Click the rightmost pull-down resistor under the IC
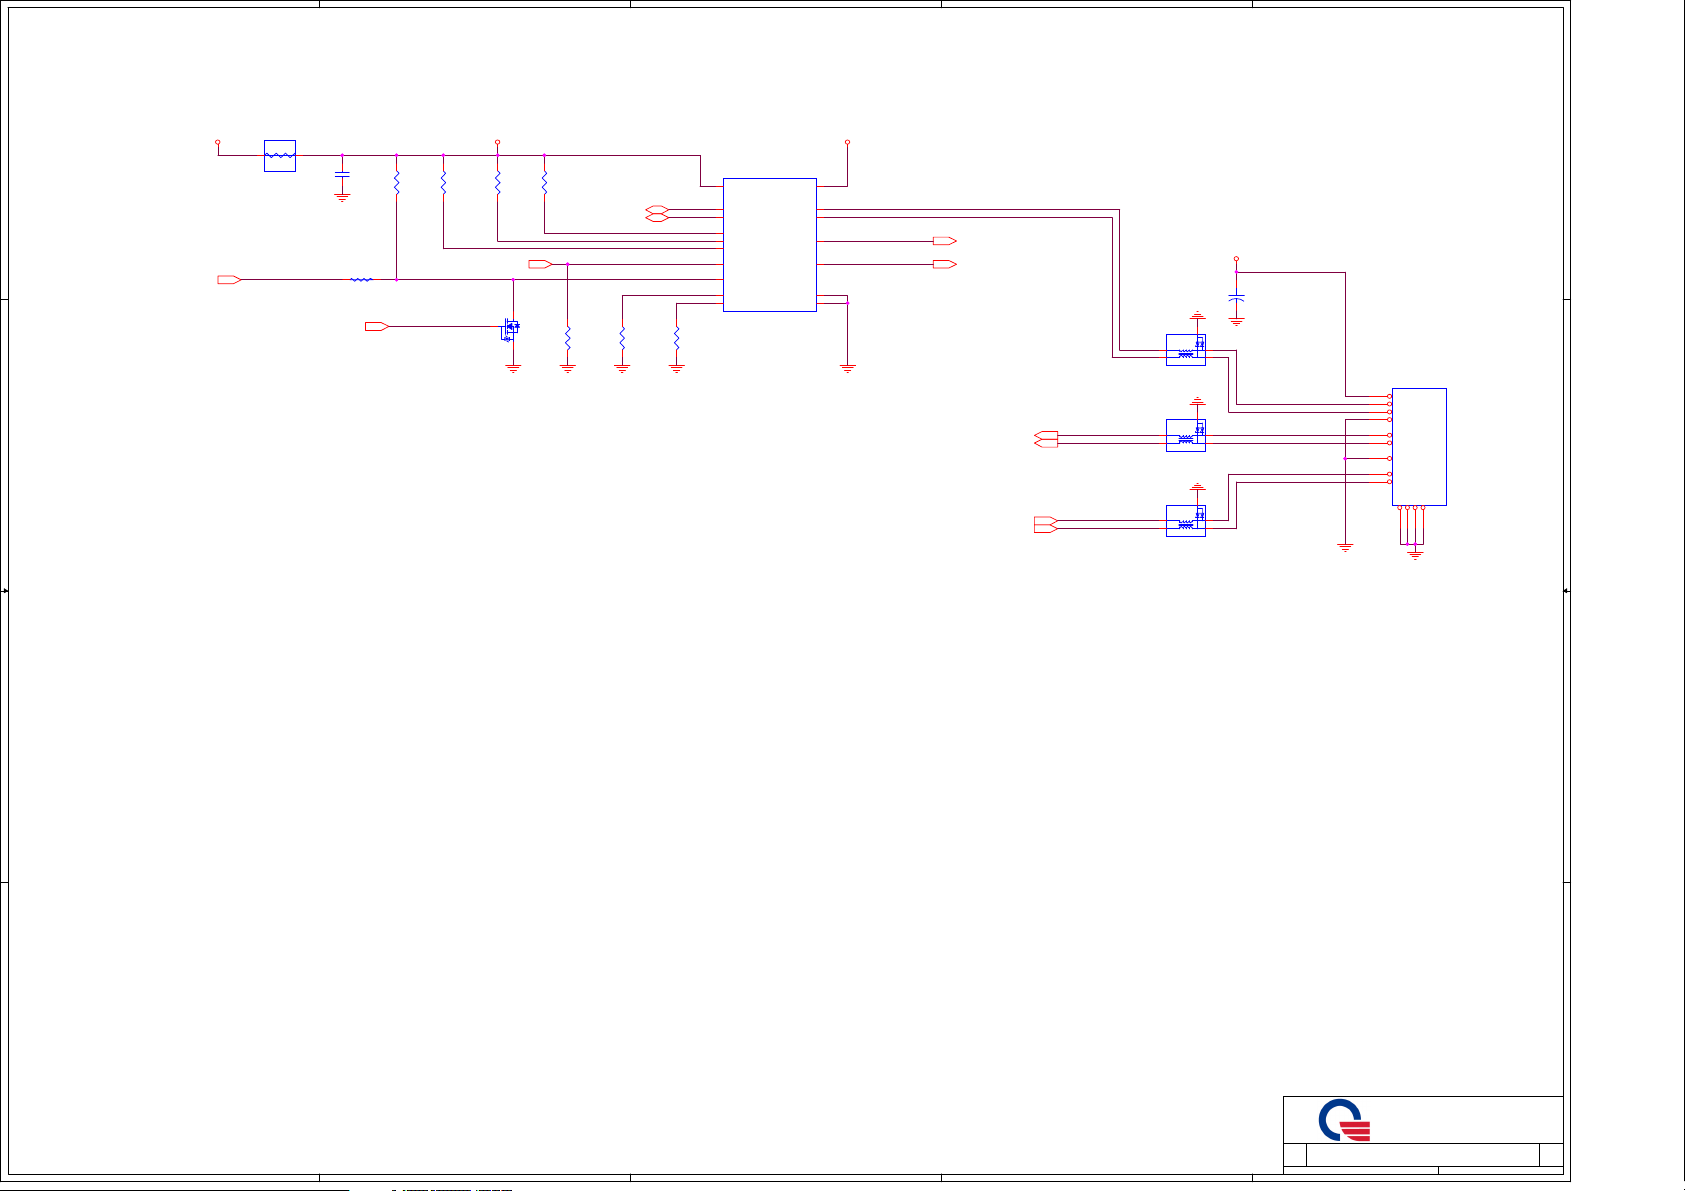 pos(677,337)
